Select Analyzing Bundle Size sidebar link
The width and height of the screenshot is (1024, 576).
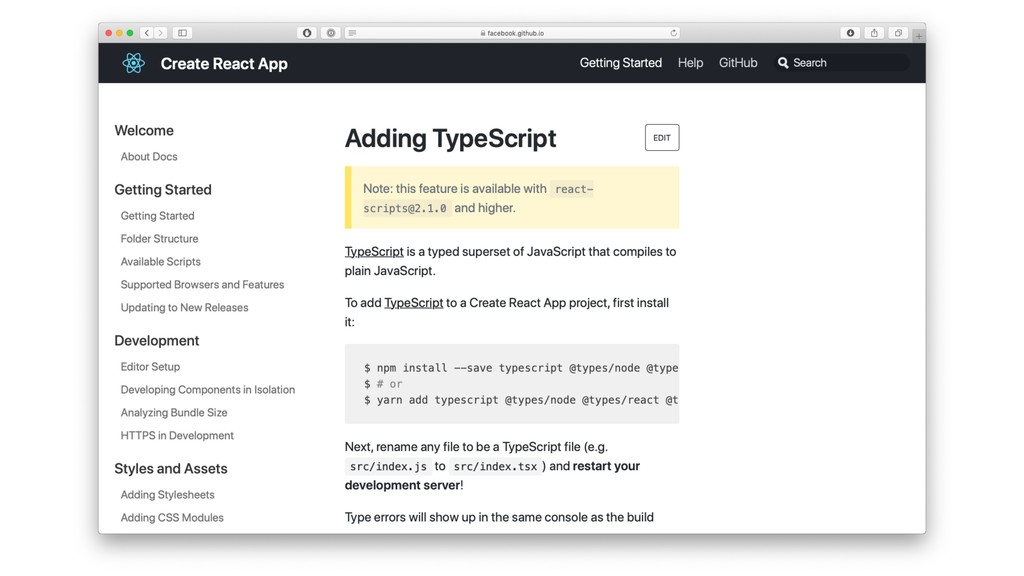[x=174, y=413]
